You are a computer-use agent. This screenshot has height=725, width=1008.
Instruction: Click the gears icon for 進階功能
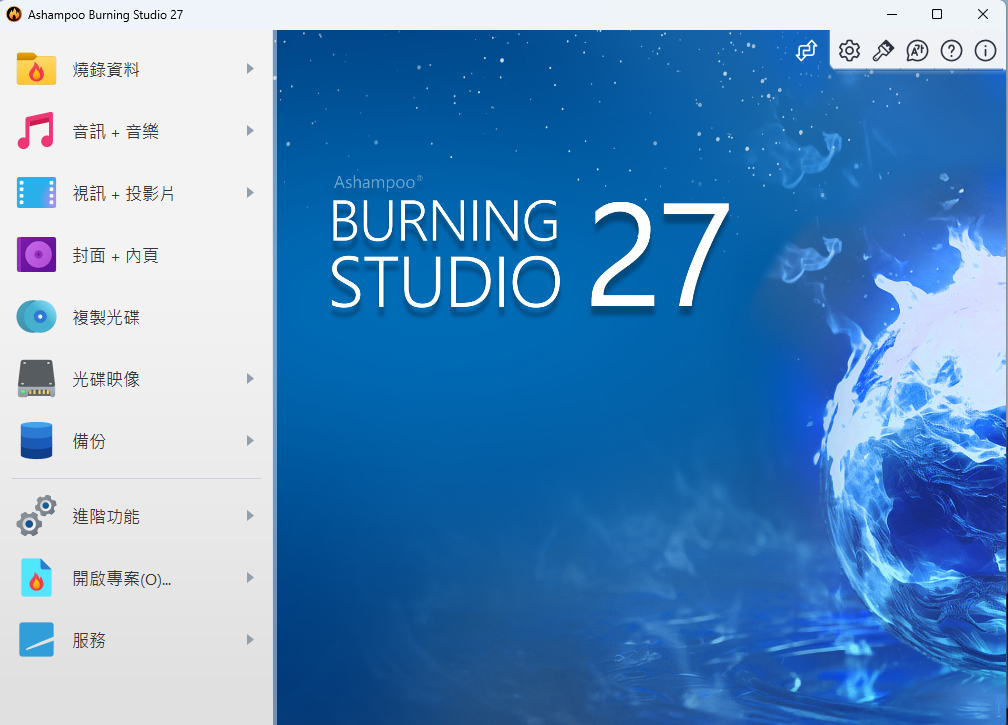coord(36,515)
